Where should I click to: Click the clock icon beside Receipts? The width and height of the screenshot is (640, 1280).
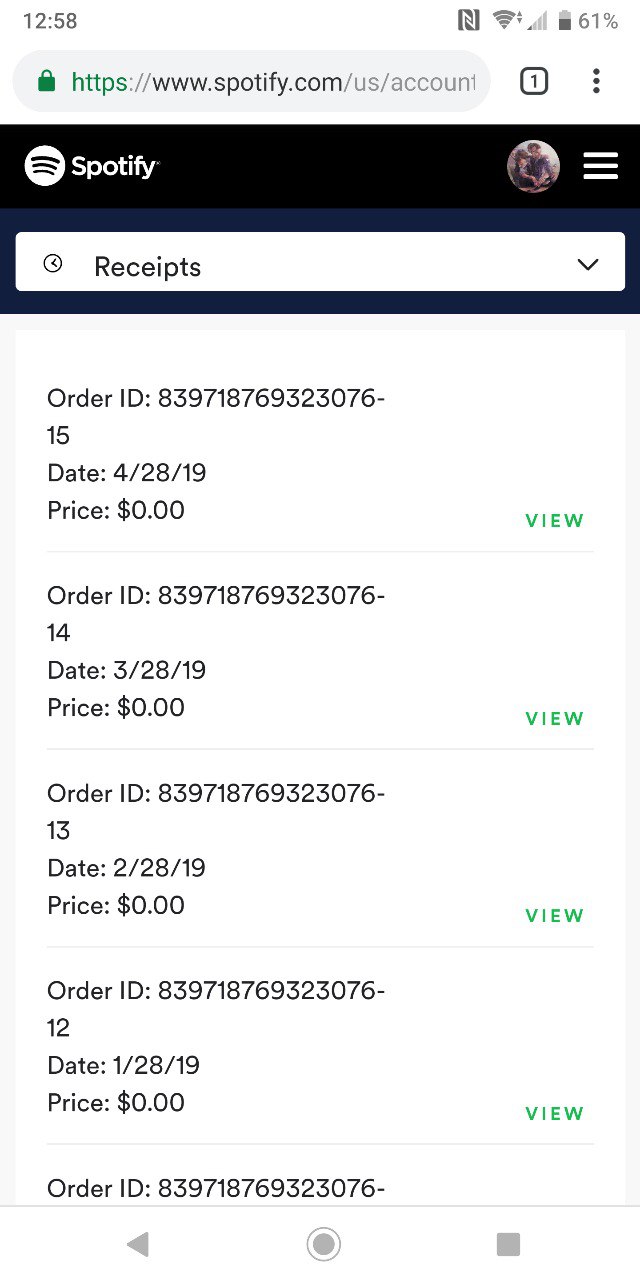tap(53, 264)
